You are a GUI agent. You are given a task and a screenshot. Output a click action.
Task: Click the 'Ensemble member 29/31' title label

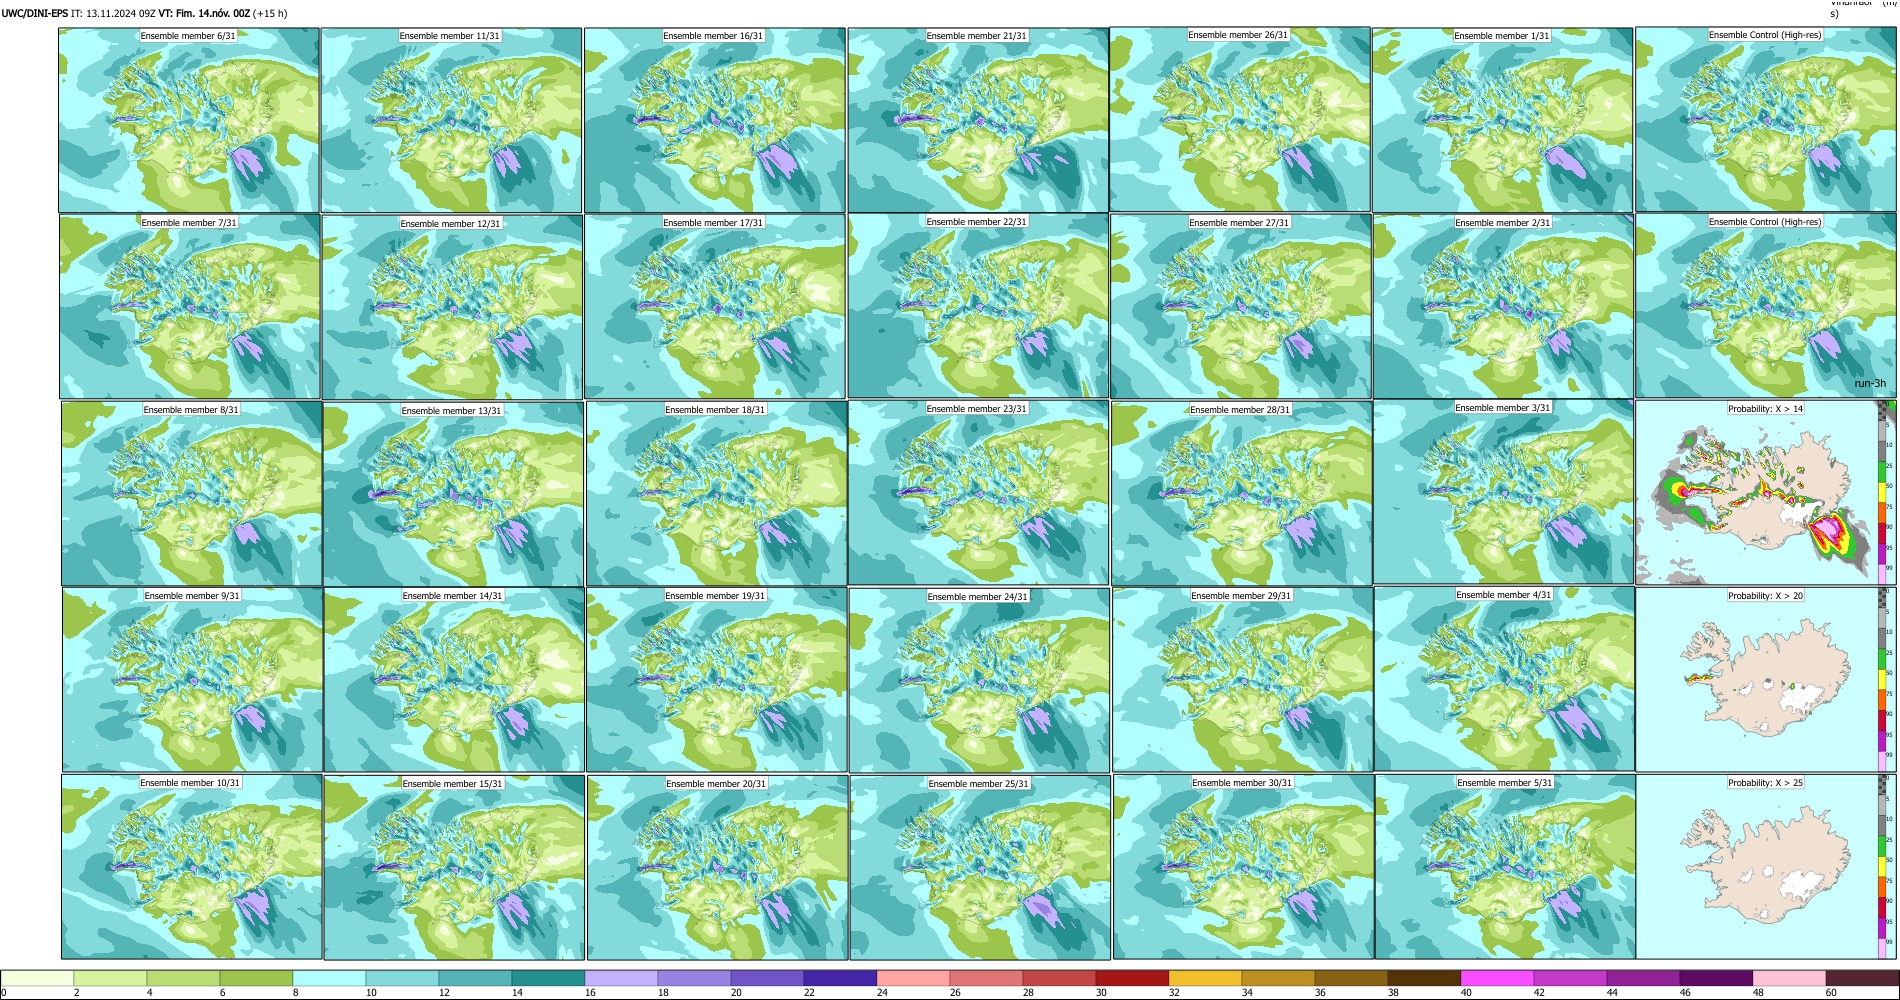(x=1241, y=596)
